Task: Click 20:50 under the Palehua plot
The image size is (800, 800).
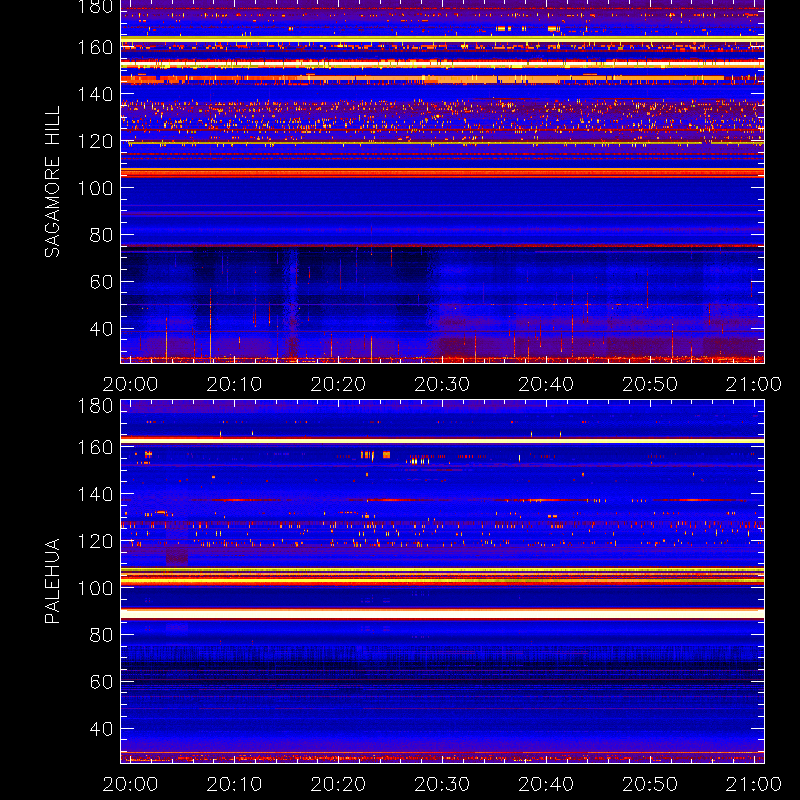Action: coord(650,784)
